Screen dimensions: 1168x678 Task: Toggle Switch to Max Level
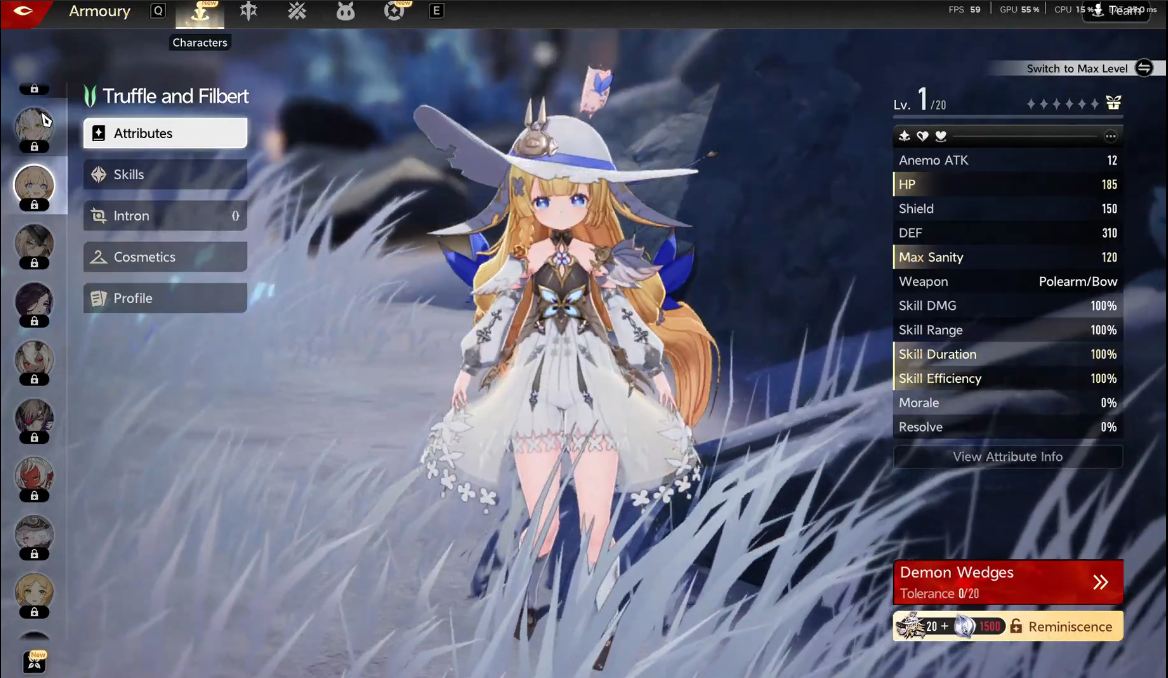[1144, 68]
